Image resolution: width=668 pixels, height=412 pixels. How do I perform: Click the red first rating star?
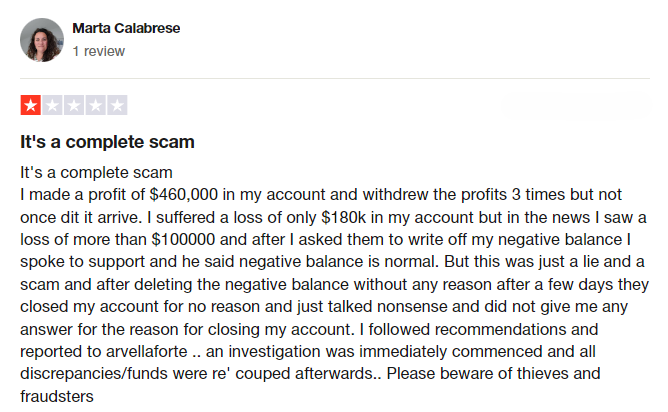31,105
